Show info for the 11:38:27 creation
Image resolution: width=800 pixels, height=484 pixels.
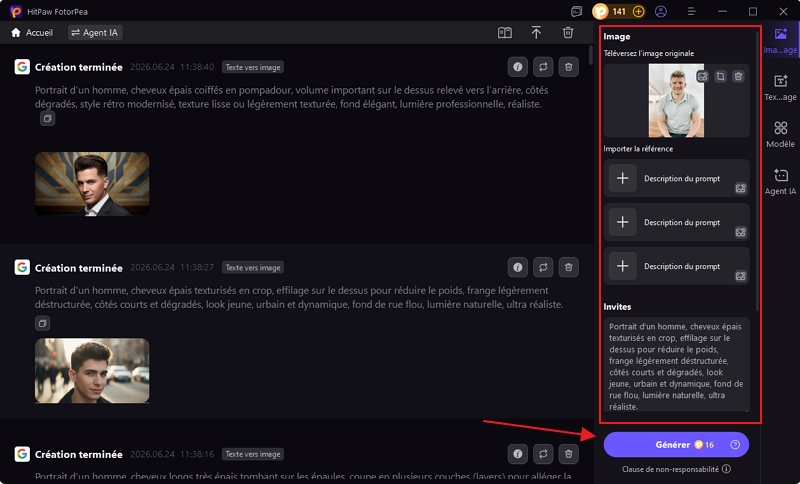tap(517, 267)
